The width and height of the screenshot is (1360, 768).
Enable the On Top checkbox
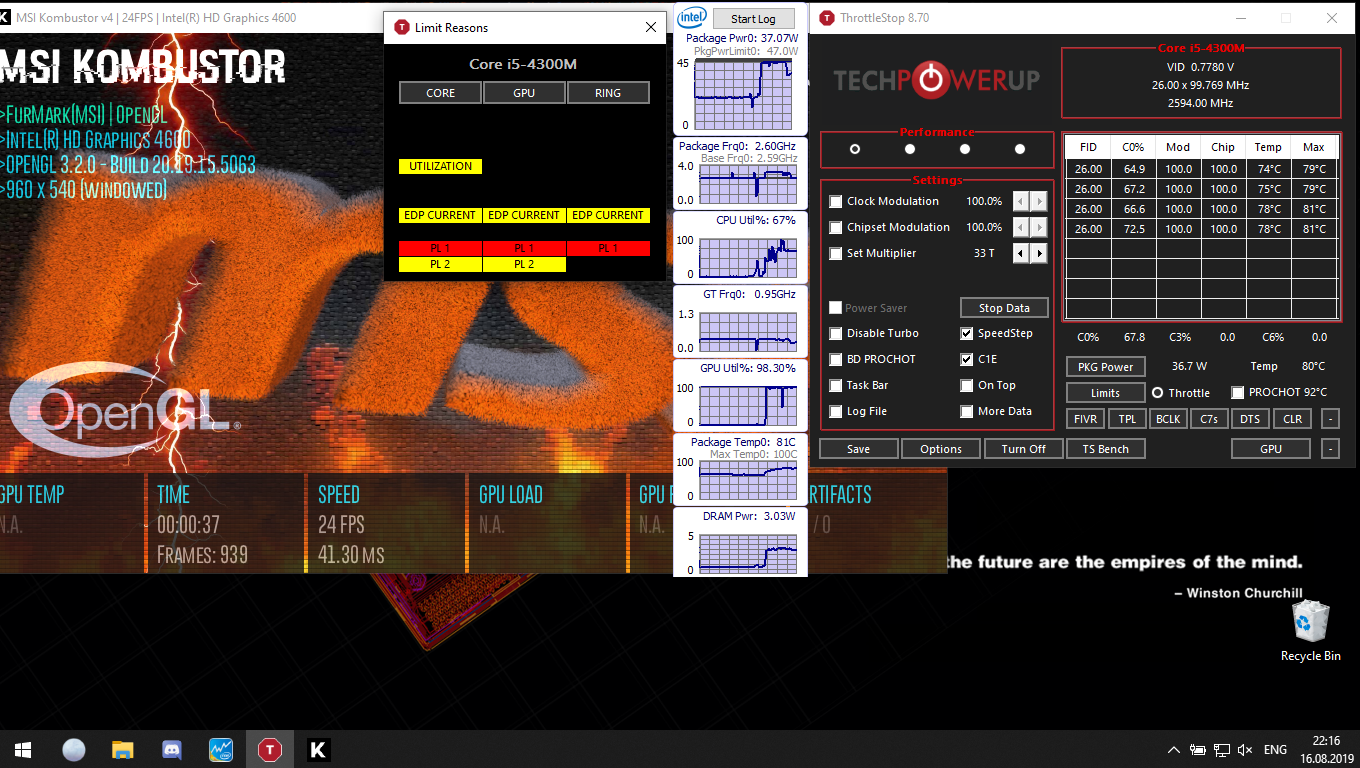(967, 385)
